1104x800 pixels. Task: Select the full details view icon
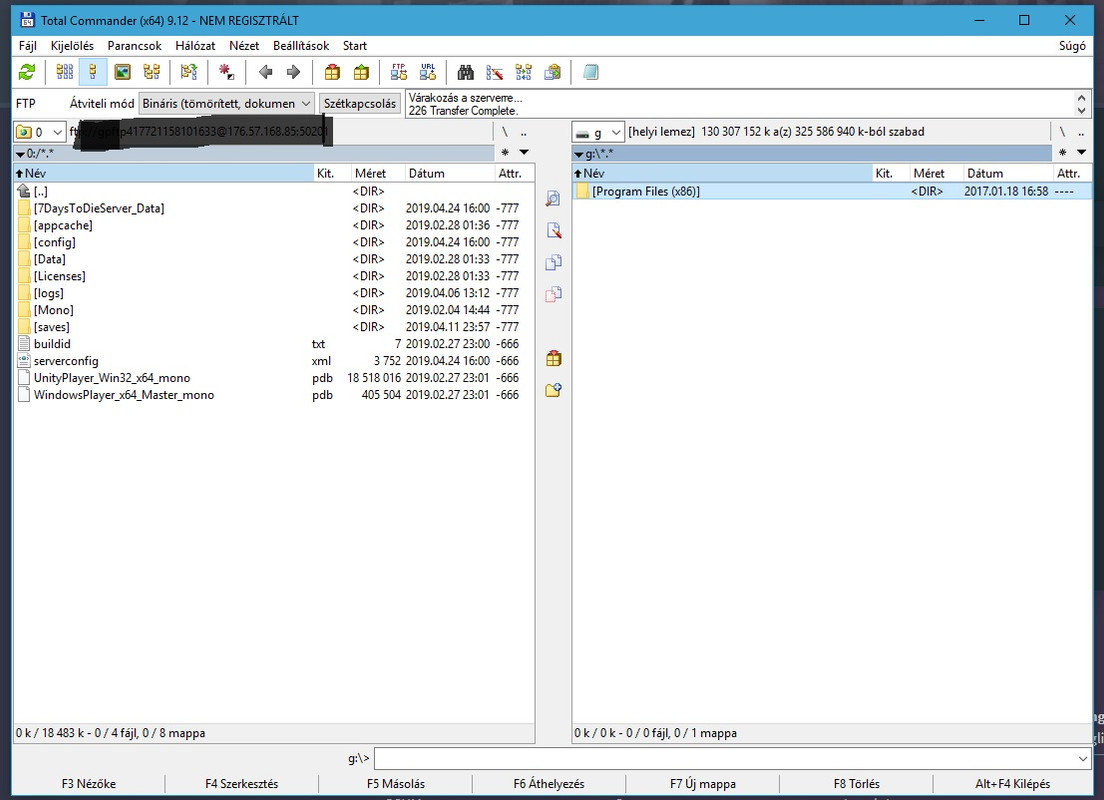point(93,72)
